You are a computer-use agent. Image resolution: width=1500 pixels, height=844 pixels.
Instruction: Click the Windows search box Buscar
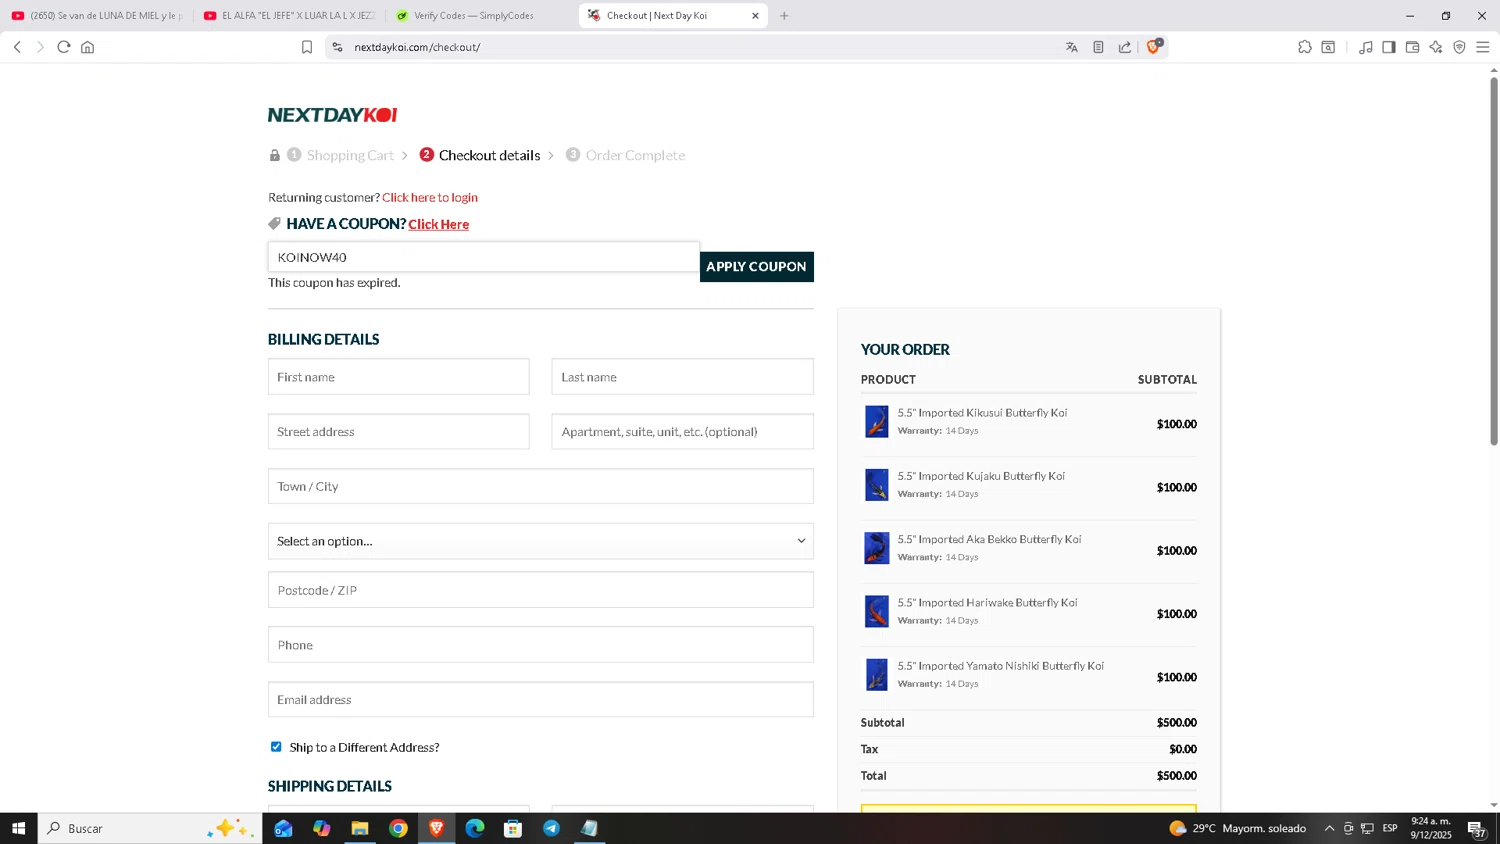click(150, 828)
